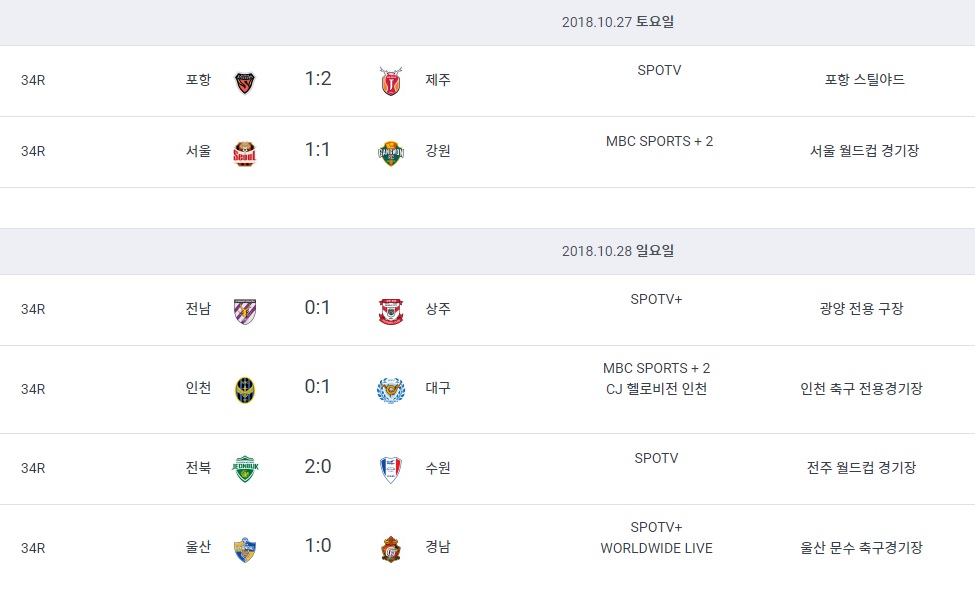Click the Daegu FC team logo

coord(390,389)
